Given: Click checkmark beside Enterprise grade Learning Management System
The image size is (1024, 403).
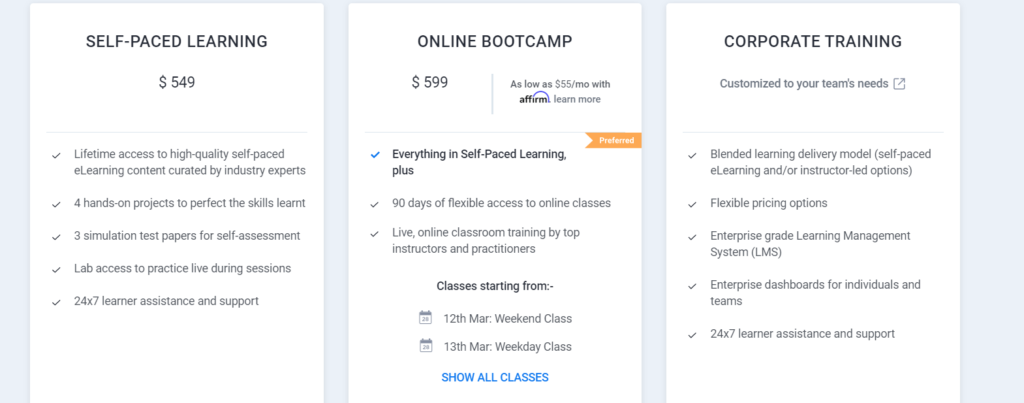Looking at the screenshot, I should tap(693, 237).
